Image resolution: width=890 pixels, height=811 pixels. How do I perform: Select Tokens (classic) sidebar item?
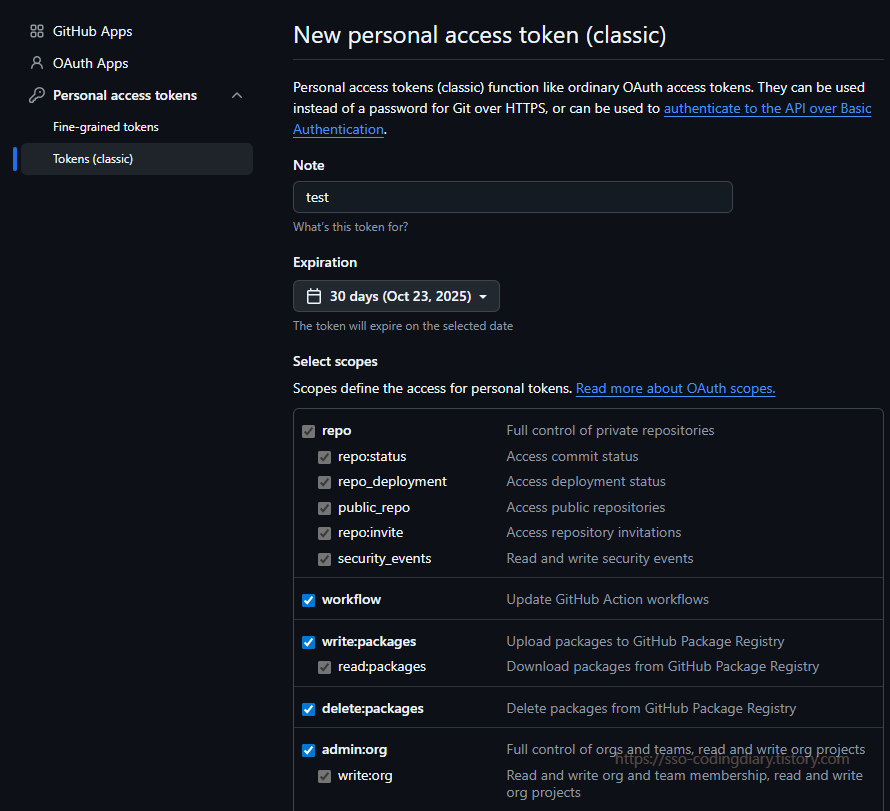click(x=137, y=159)
